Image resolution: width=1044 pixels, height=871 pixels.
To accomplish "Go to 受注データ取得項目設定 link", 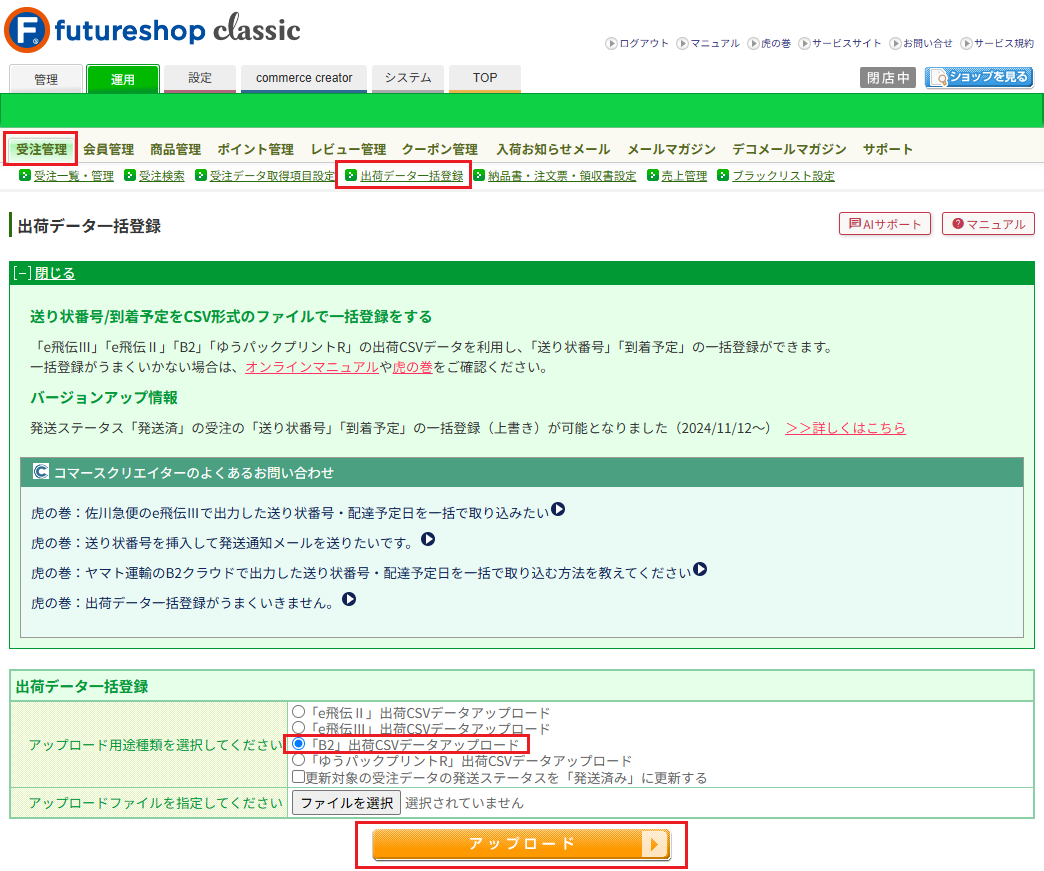I will [x=272, y=176].
